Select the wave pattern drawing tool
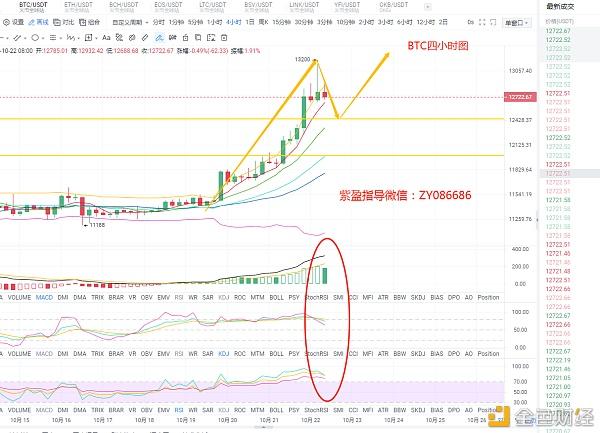600x433 pixels. [70, 37]
